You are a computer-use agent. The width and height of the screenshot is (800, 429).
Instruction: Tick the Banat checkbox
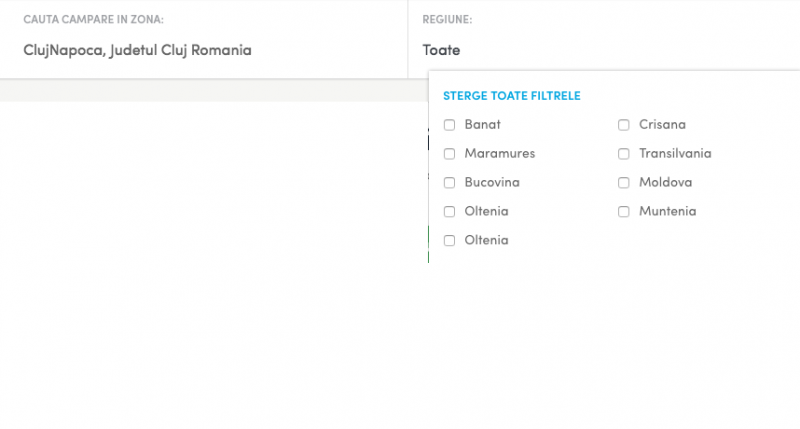coord(450,125)
